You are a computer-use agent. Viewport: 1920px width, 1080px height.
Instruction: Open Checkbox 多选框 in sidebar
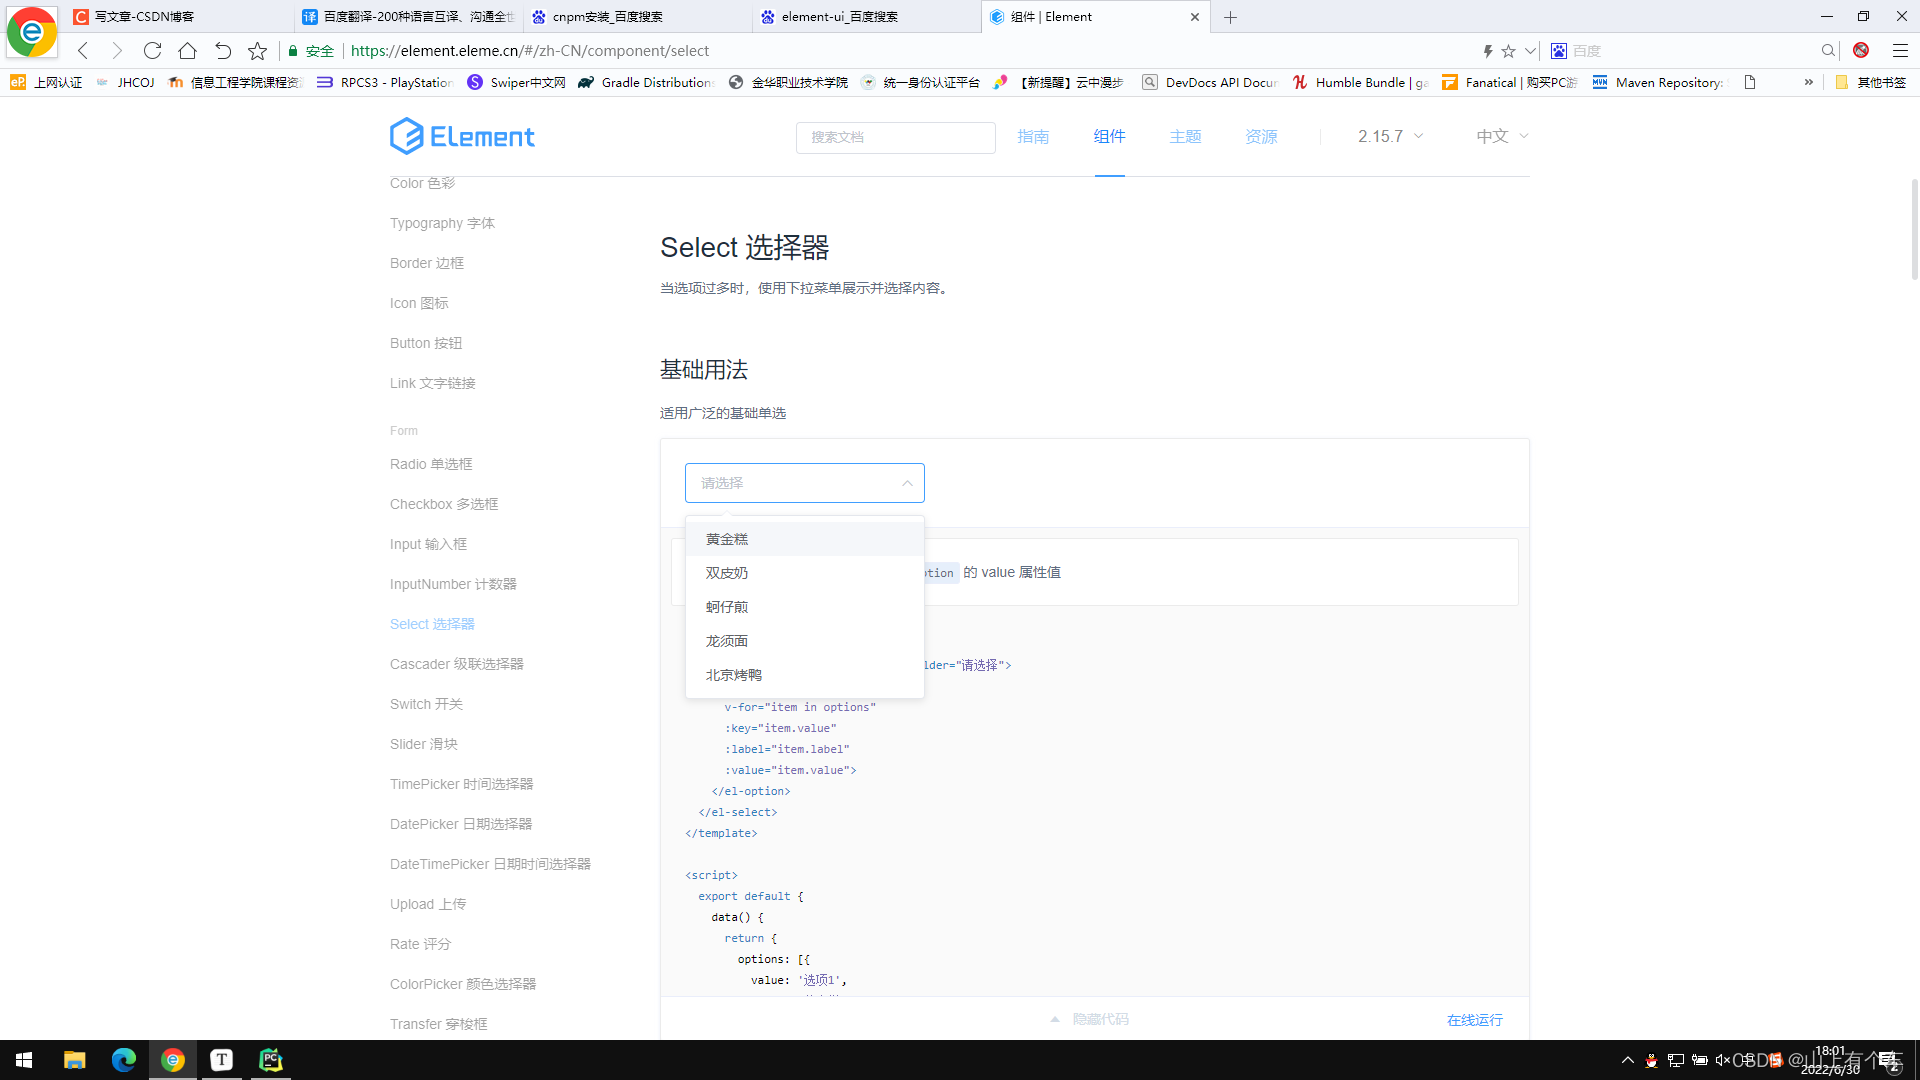click(444, 504)
